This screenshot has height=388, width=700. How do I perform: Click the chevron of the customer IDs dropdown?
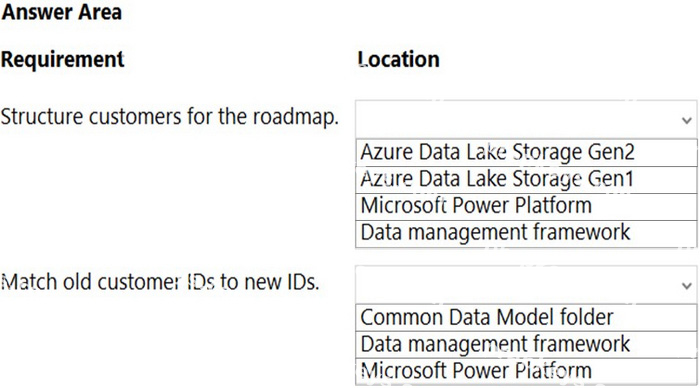(687, 285)
